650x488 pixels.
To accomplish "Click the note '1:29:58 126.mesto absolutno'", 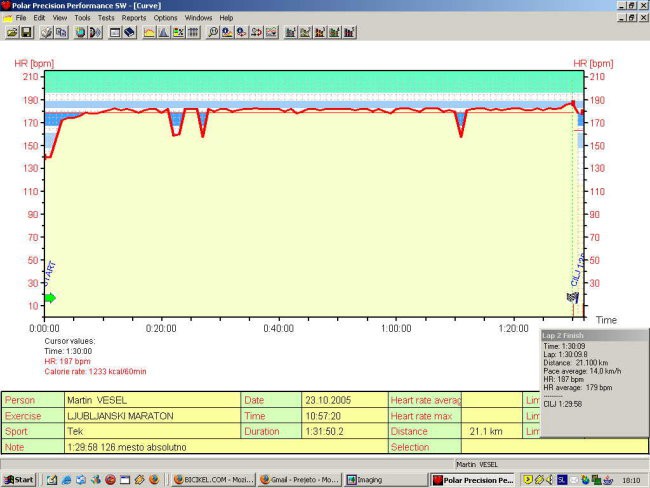I will point(226,447).
